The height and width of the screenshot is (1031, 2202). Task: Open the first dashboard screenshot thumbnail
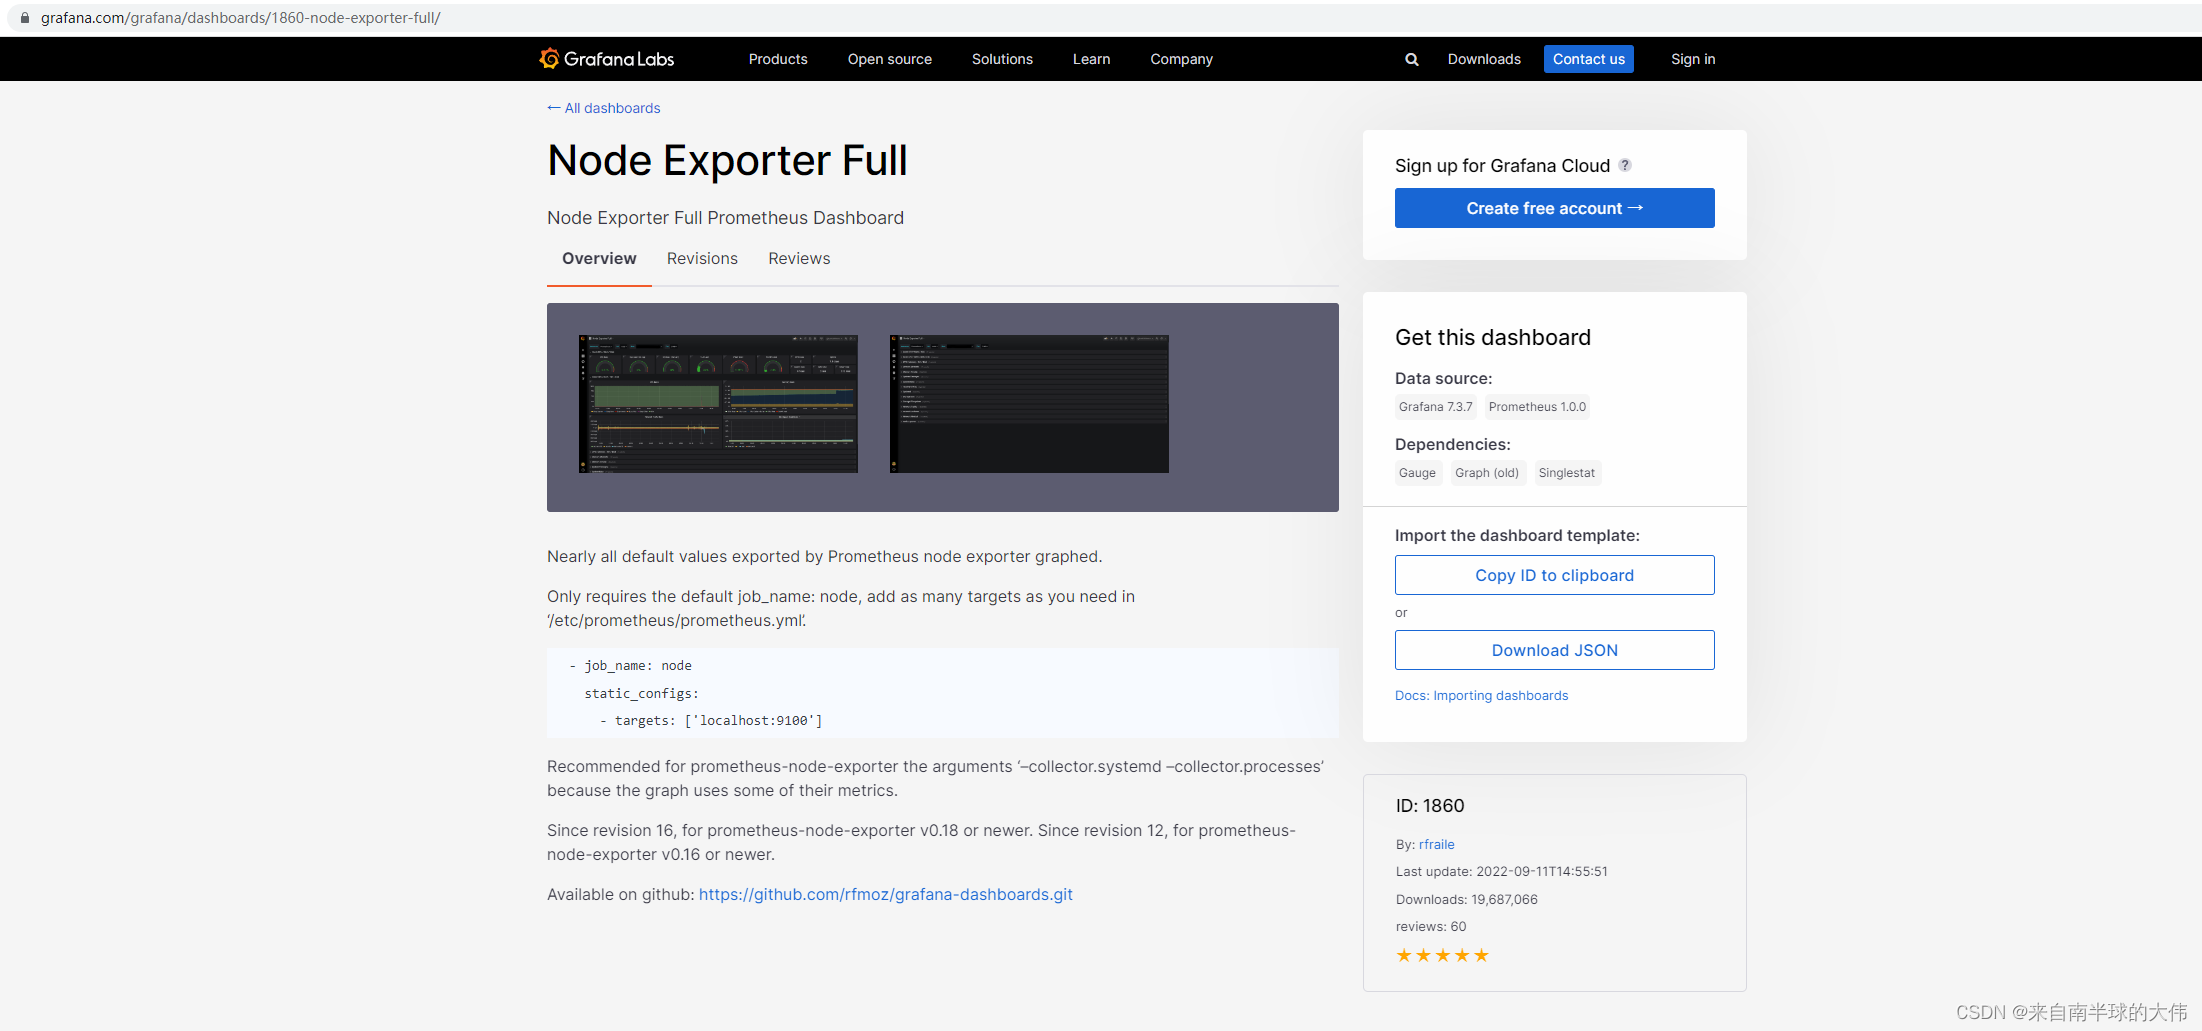(x=718, y=404)
